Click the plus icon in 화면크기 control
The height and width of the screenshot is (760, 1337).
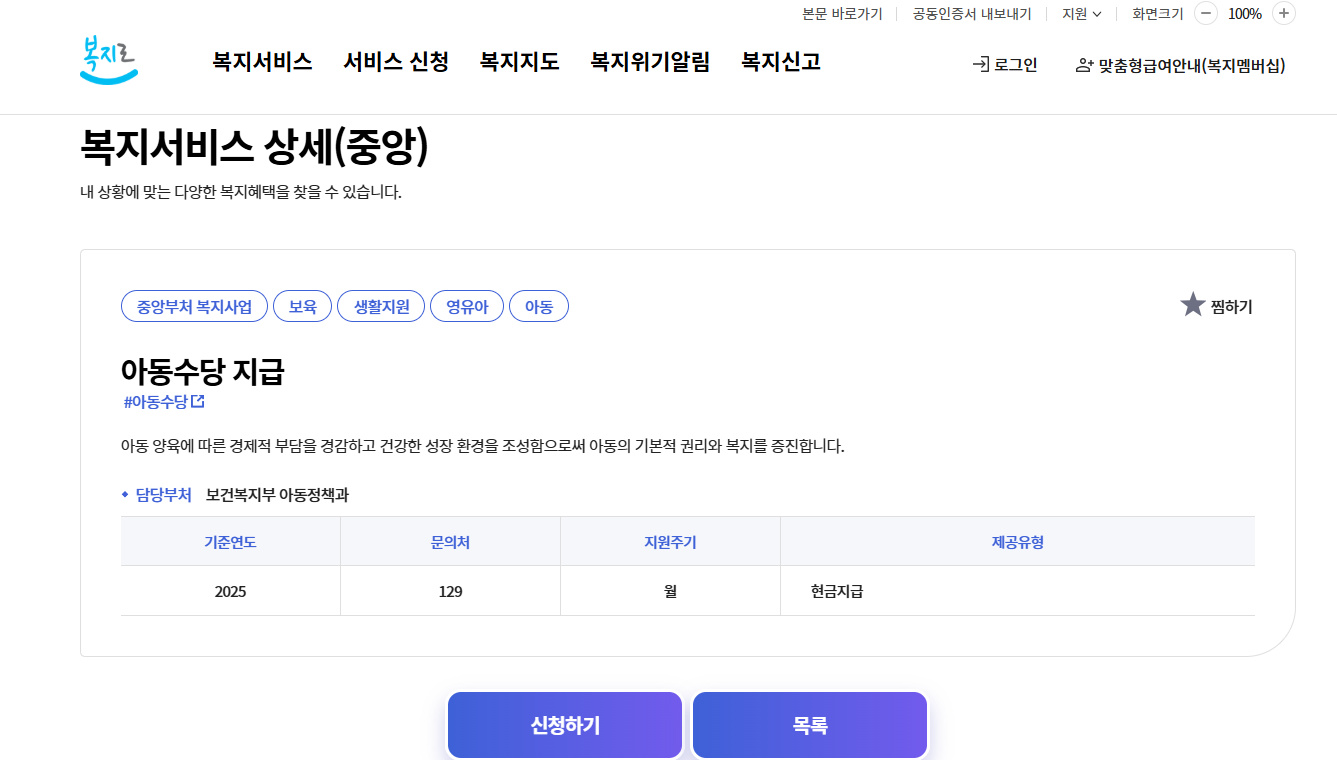click(x=1281, y=14)
